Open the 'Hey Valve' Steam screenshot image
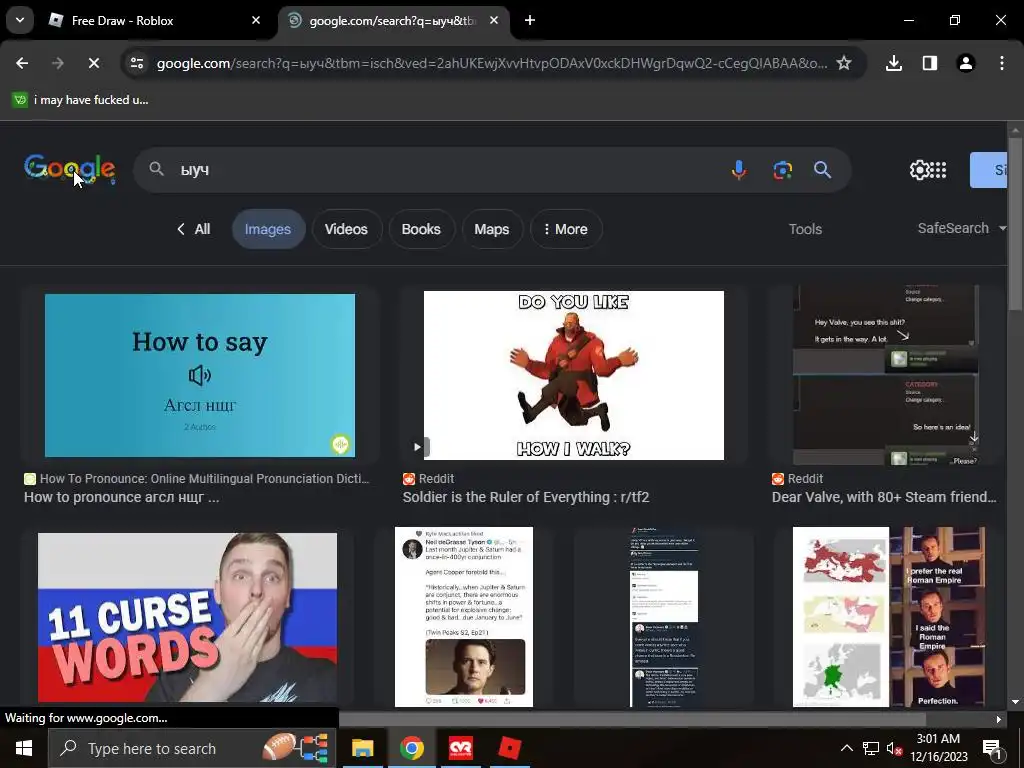 pos(886,376)
